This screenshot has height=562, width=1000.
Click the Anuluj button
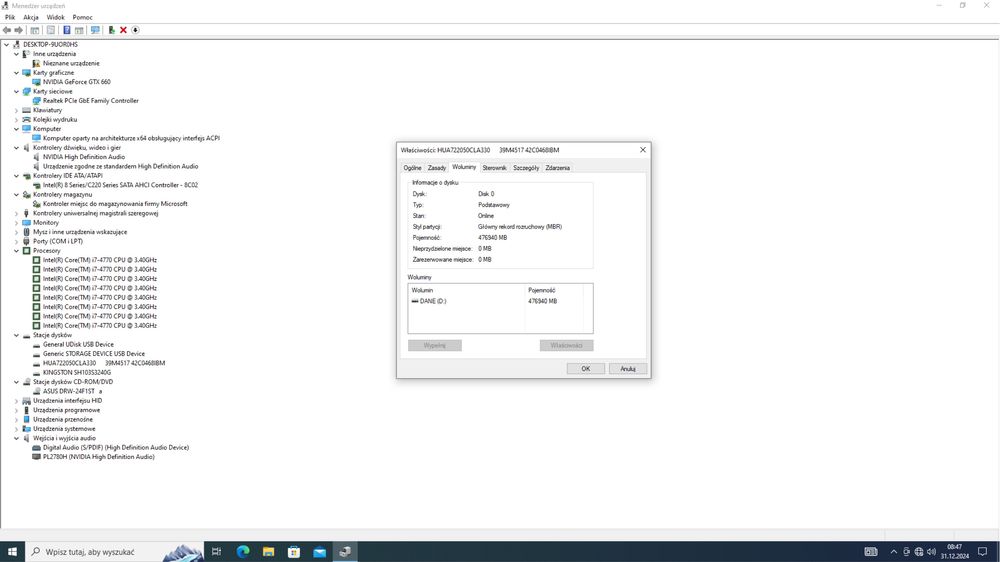pos(628,369)
